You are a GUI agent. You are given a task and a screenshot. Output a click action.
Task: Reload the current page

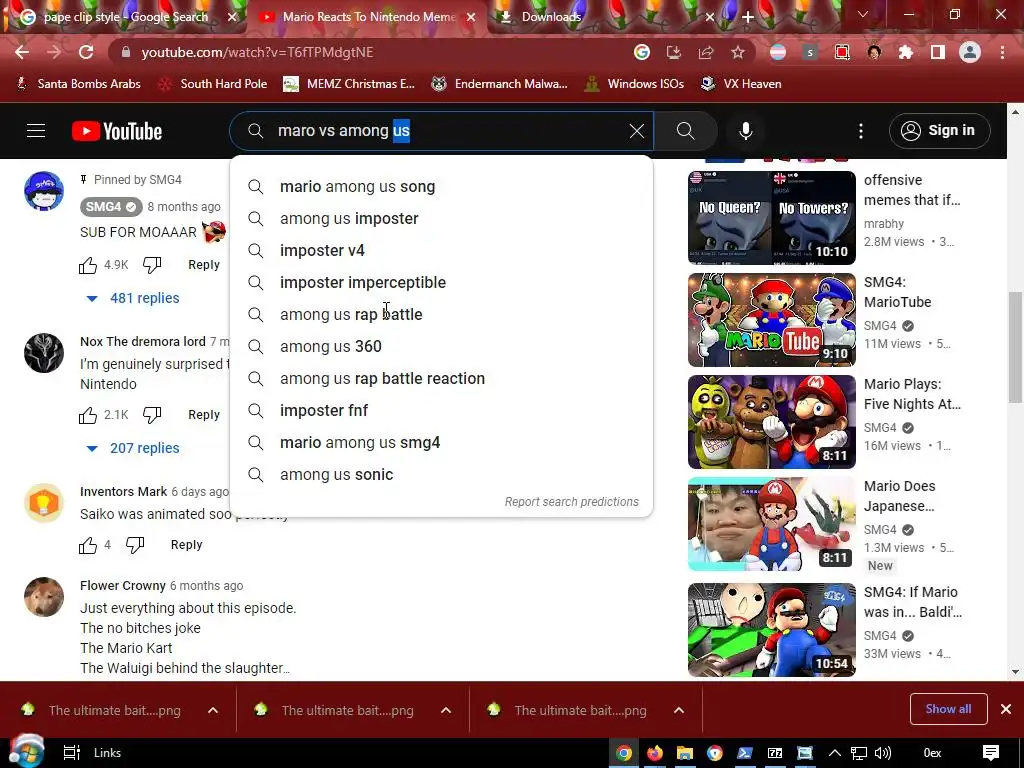[86, 52]
